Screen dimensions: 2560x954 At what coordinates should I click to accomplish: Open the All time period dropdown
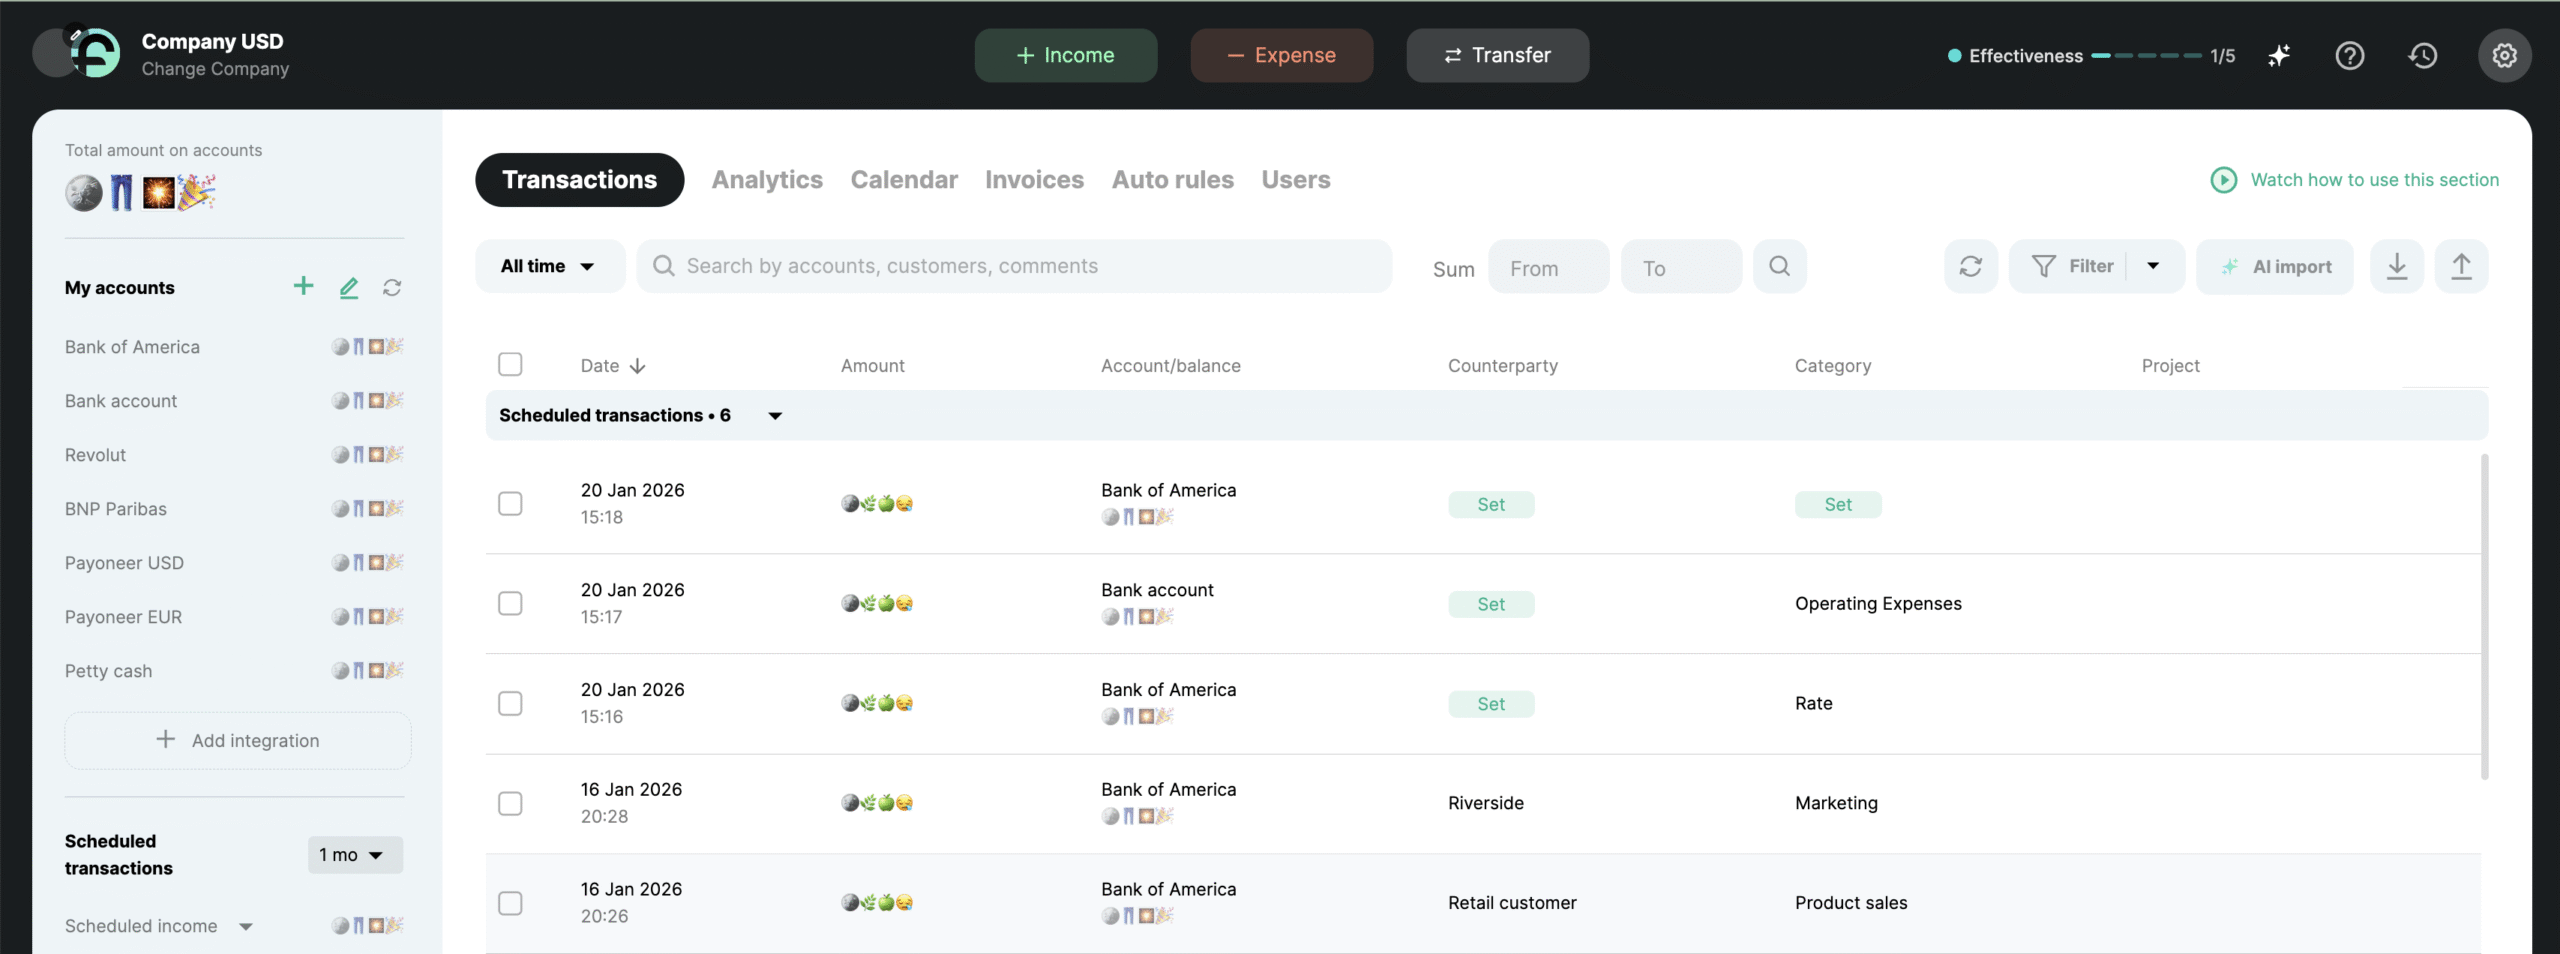pyautogui.click(x=549, y=266)
